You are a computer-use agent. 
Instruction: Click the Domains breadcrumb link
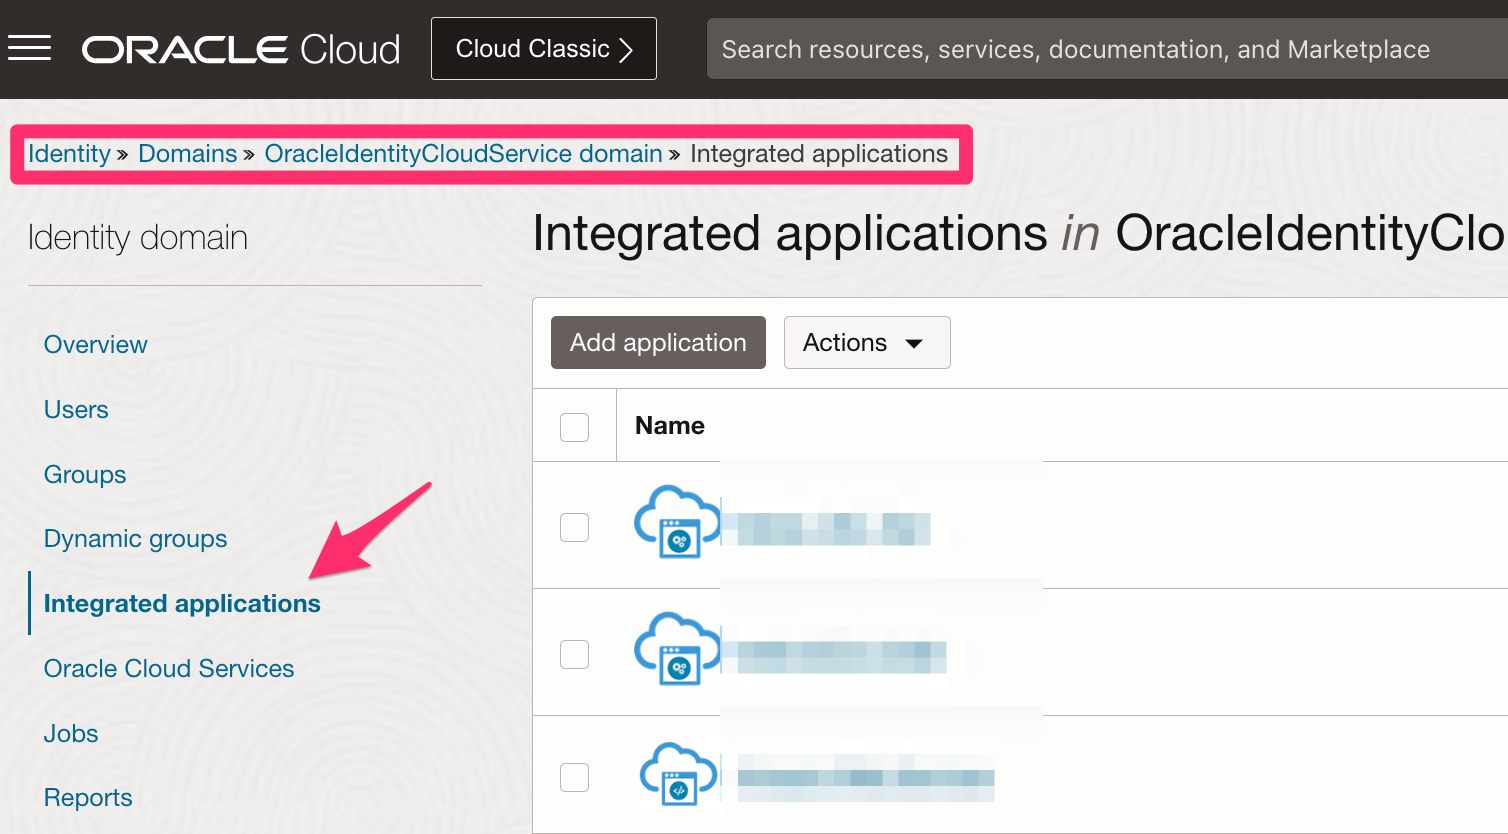[187, 154]
